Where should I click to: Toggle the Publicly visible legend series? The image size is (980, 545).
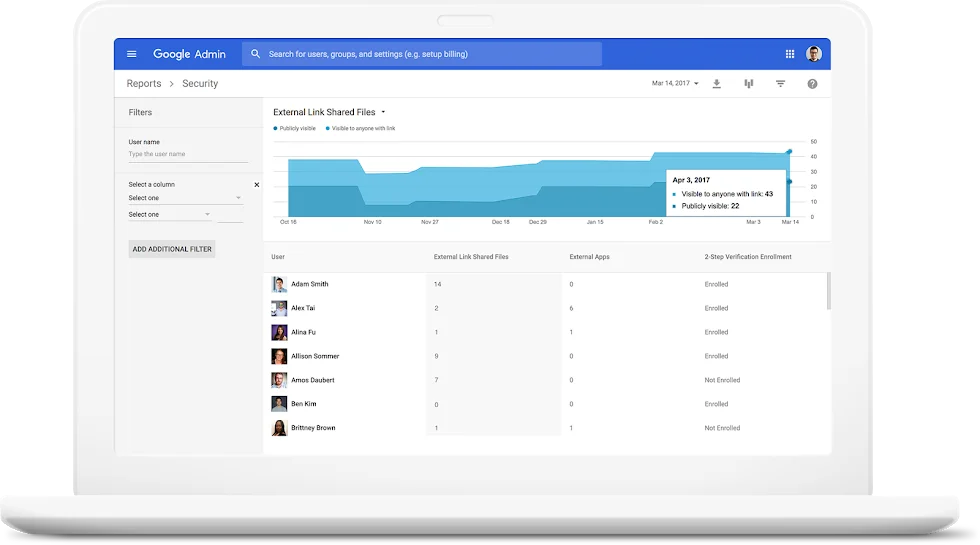[x=295, y=129]
